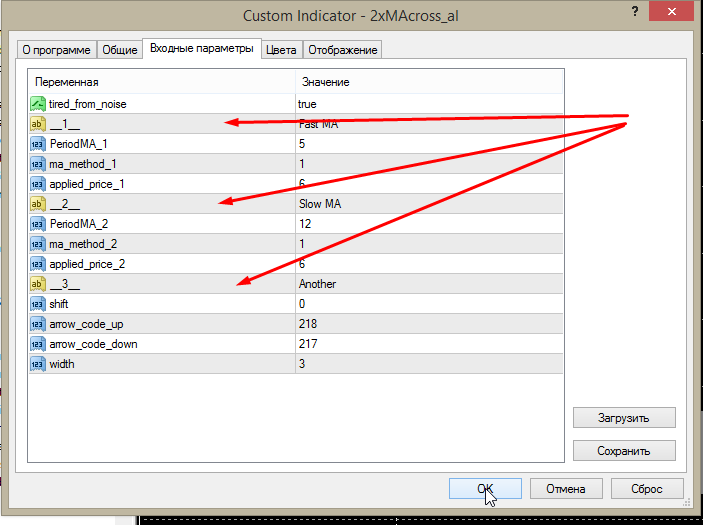Click the ab icon next to __2__
The width and height of the screenshot is (703, 525).
[x=38, y=204]
